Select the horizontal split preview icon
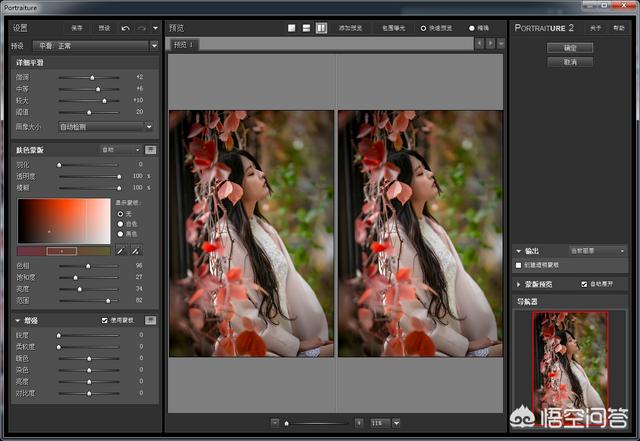This screenshot has height=441, width=640. 305,28
